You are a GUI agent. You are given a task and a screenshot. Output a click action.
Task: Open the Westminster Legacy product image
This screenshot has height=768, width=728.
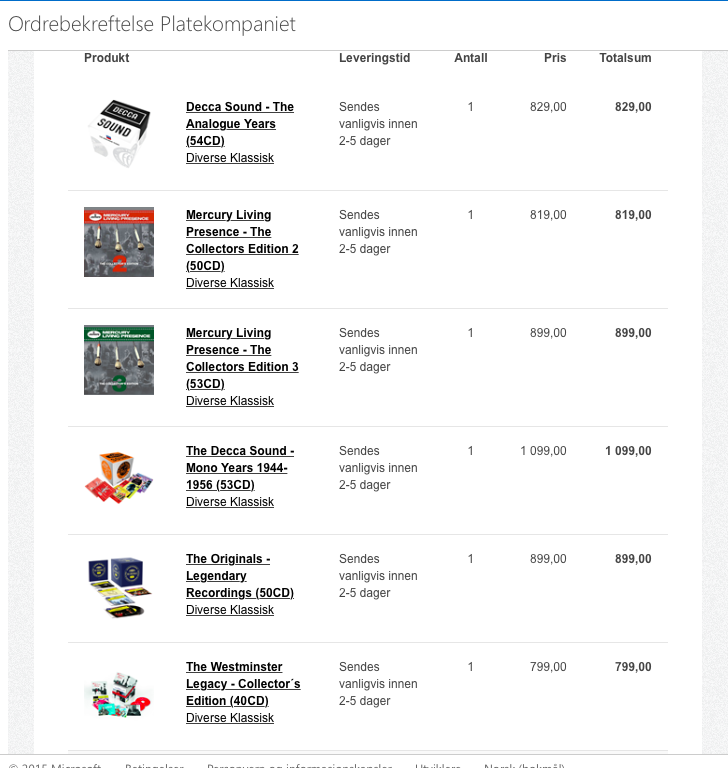118,692
